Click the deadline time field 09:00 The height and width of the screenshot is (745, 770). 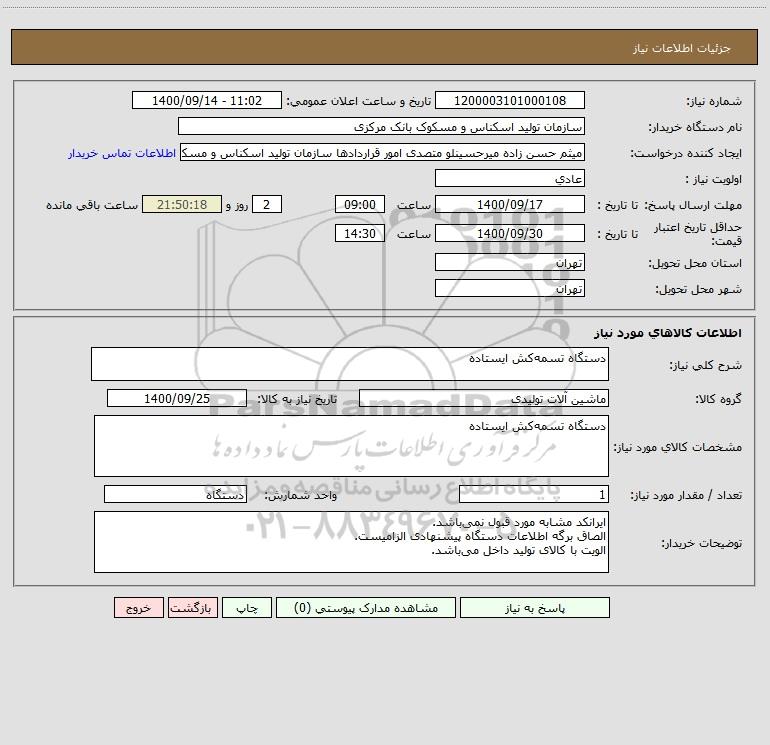click(x=359, y=204)
